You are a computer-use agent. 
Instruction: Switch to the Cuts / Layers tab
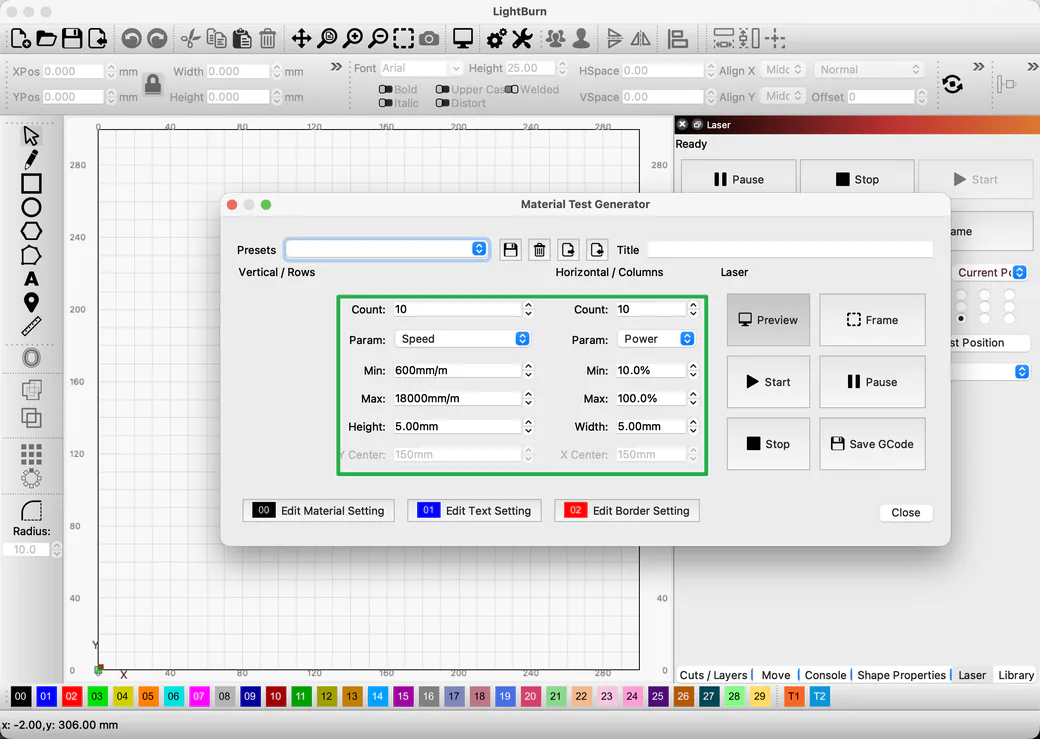[x=713, y=675]
